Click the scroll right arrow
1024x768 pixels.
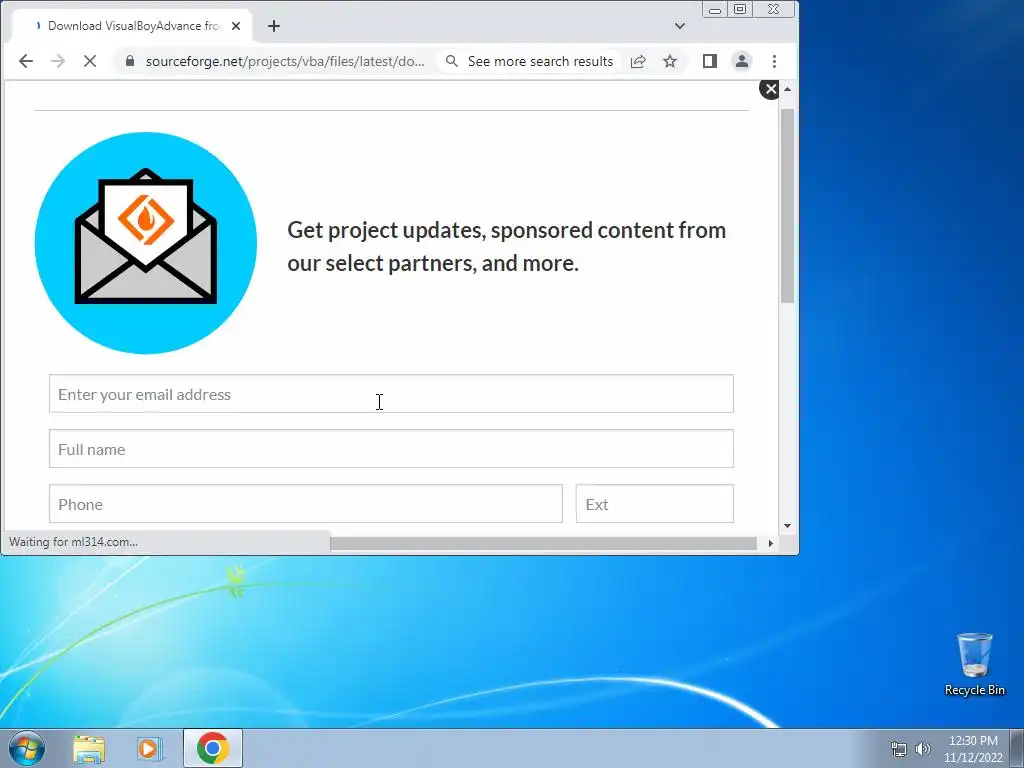pyautogui.click(x=771, y=543)
